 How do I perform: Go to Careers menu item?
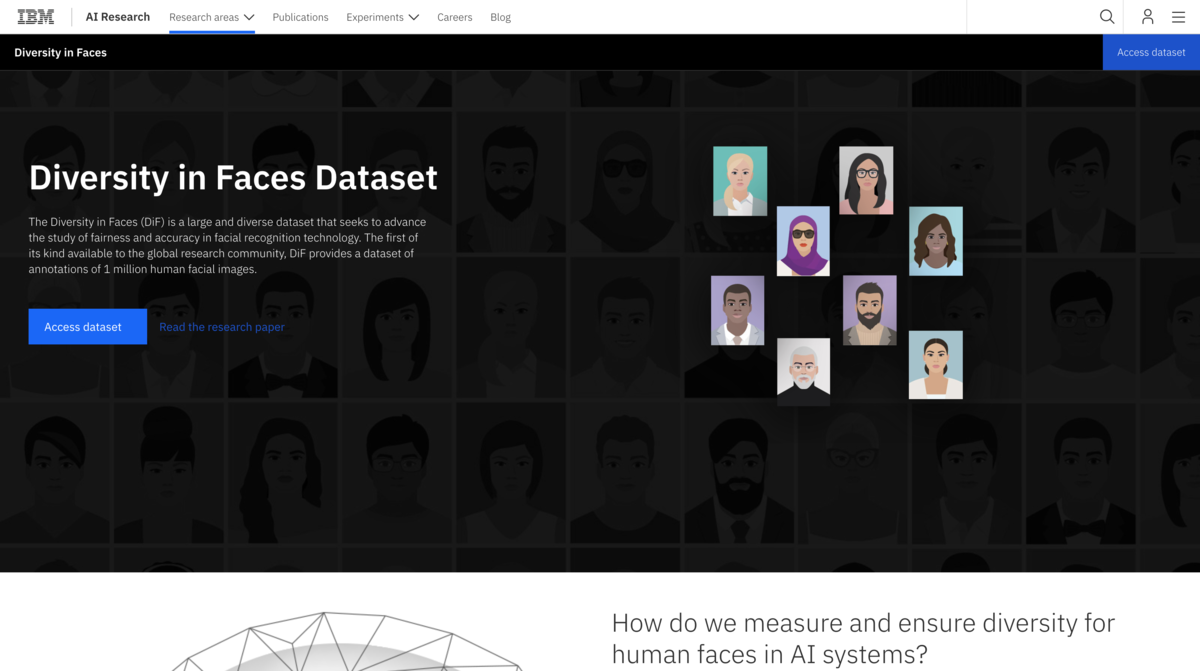pos(454,17)
